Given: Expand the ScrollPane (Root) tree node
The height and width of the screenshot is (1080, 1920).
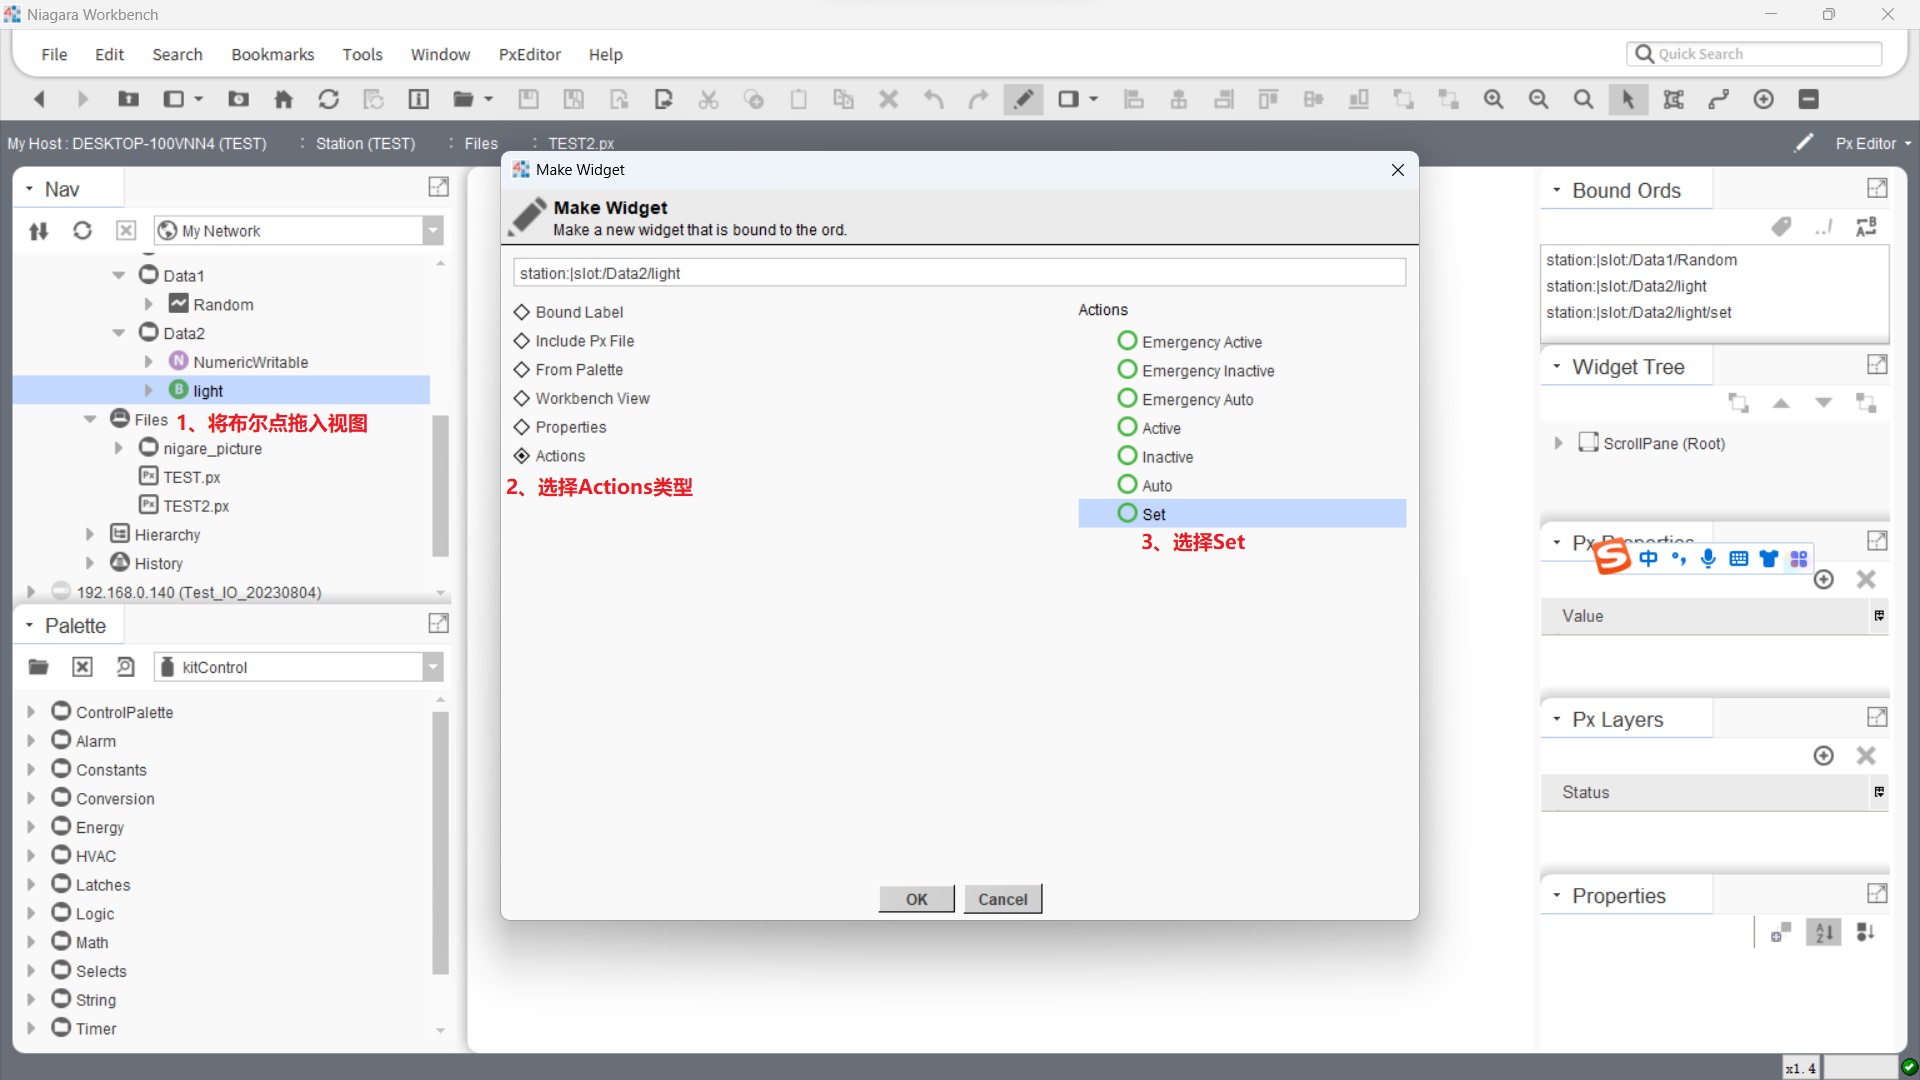Looking at the screenshot, I should click(1558, 443).
